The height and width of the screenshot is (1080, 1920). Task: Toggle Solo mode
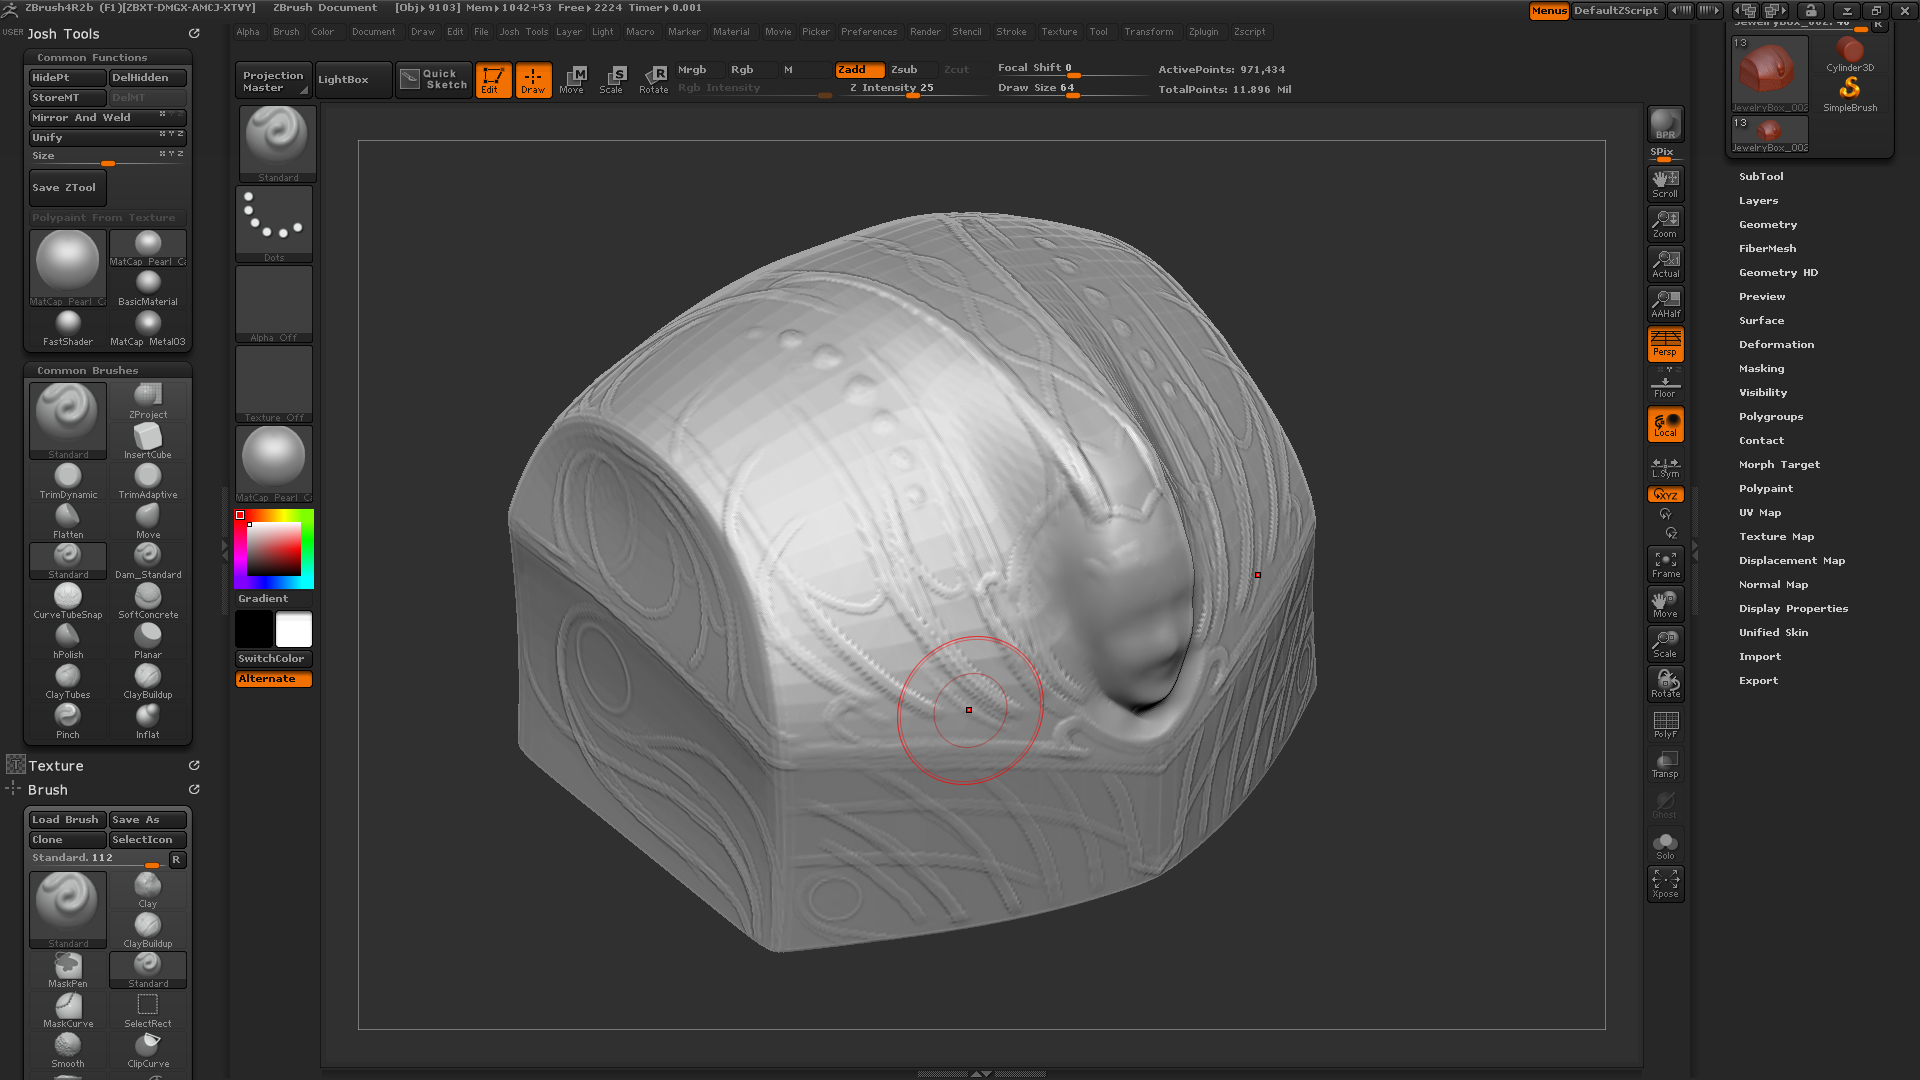1665,845
